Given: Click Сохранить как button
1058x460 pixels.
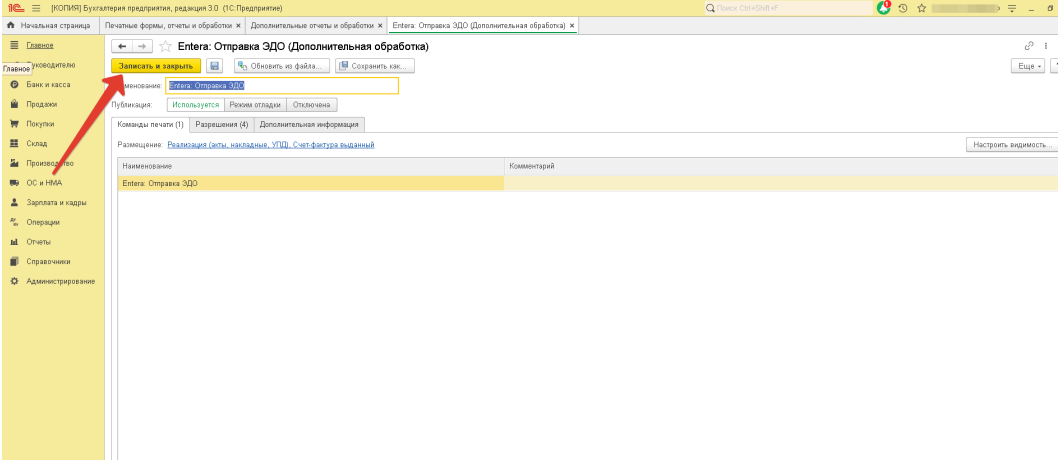Looking at the screenshot, I should (x=374, y=66).
